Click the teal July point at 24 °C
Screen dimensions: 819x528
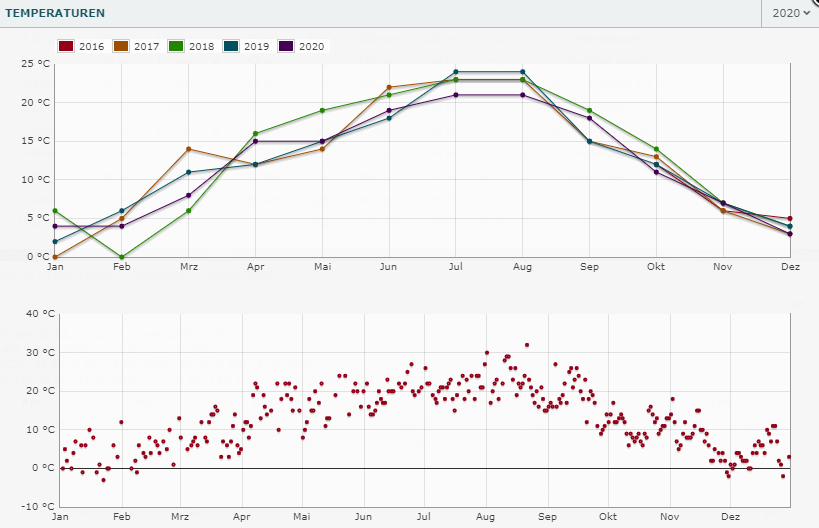click(x=456, y=72)
